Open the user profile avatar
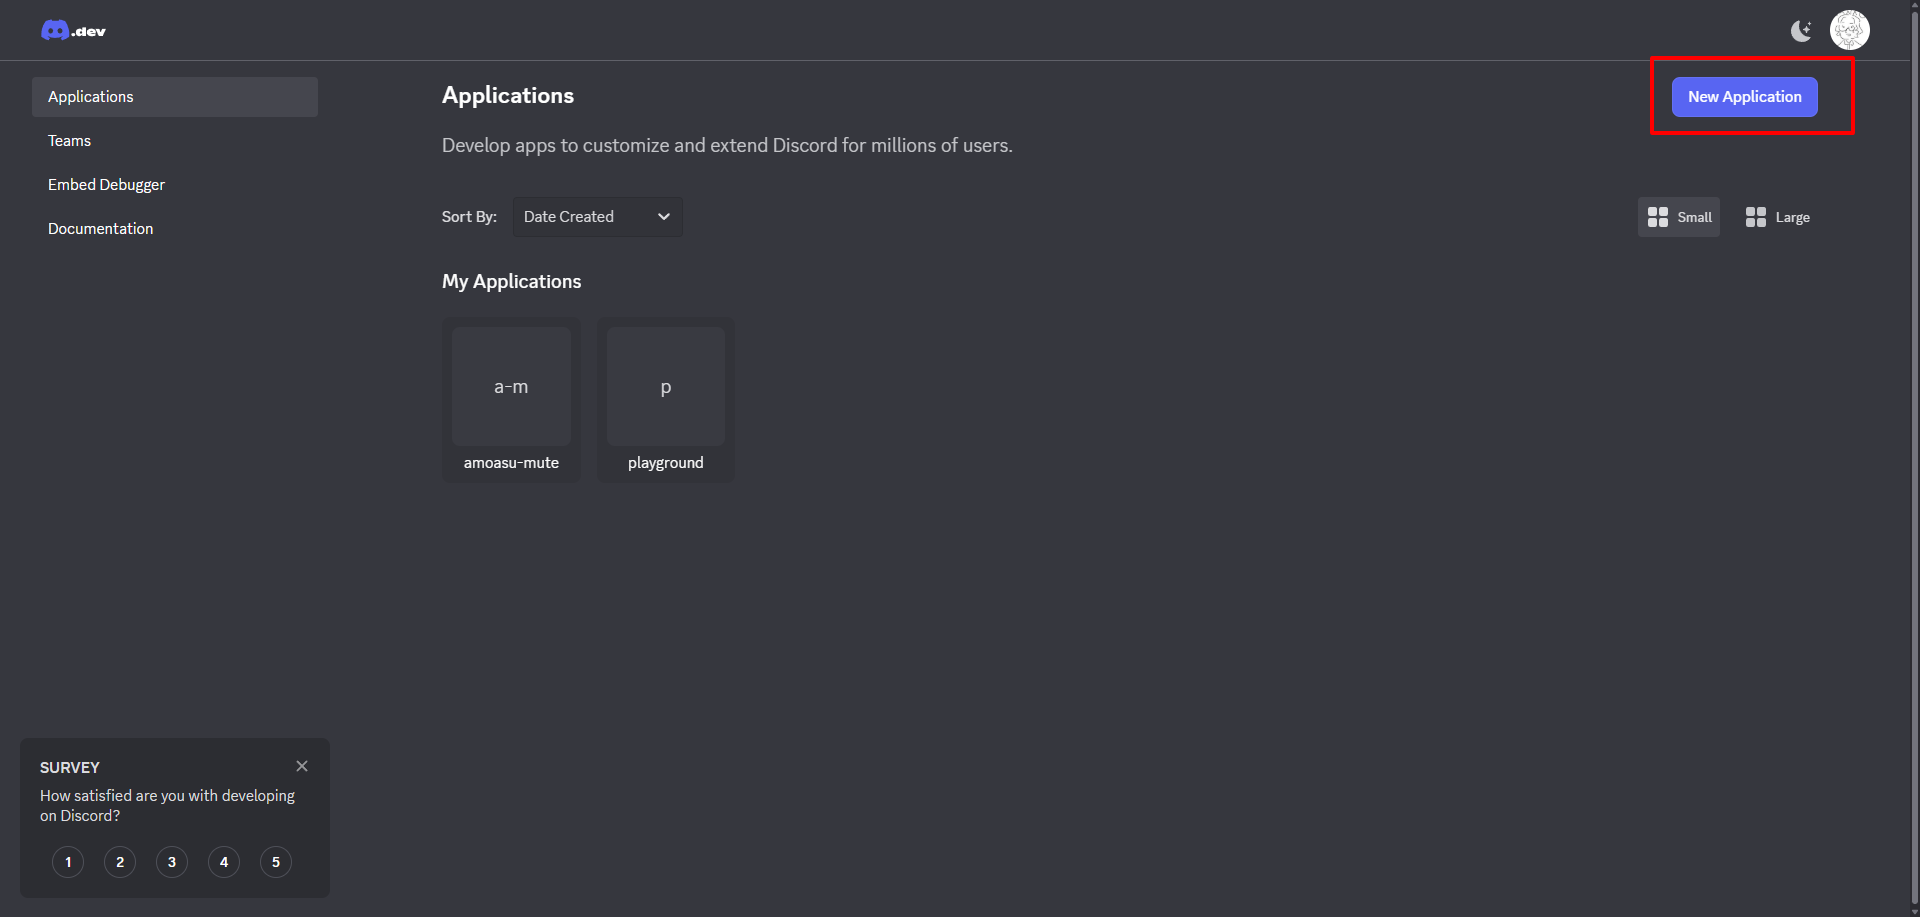The image size is (1920, 917). 1849,30
